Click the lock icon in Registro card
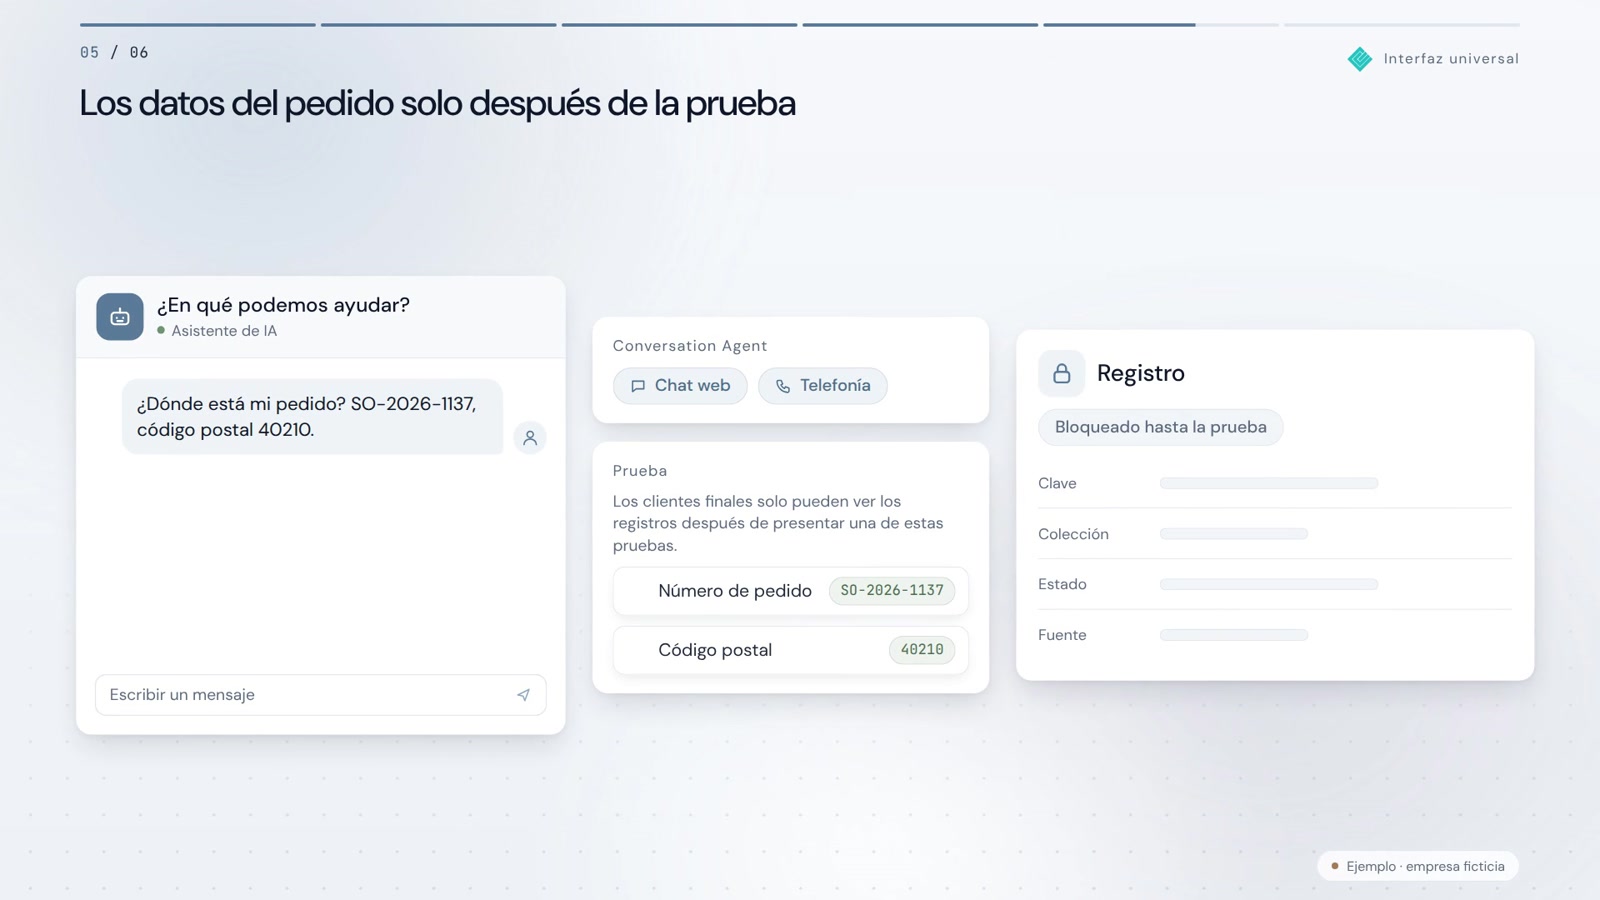This screenshot has height=900, width=1600. tap(1062, 373)
